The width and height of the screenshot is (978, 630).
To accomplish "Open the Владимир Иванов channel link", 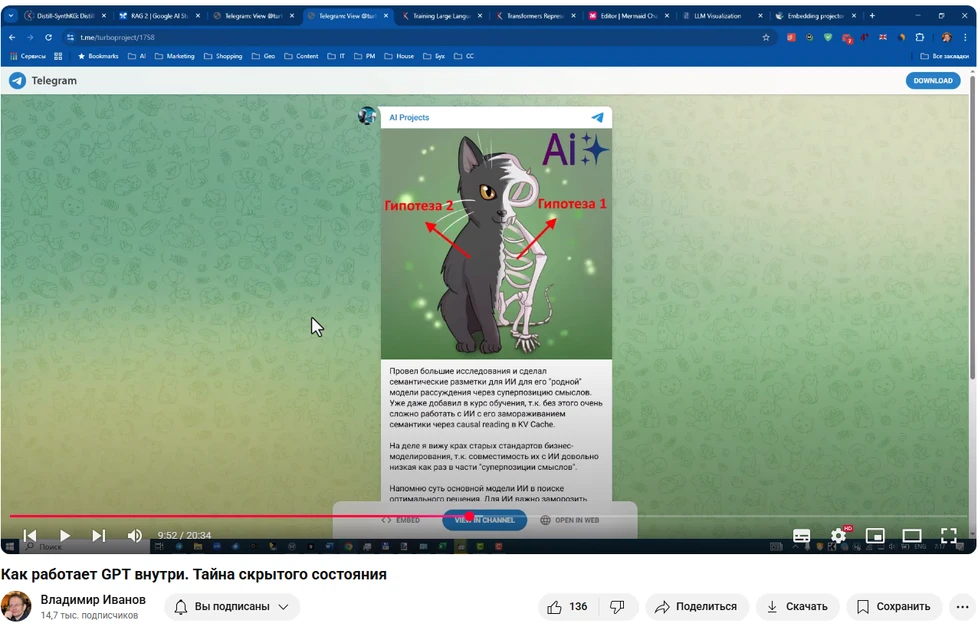I will [x=93, y=600].
